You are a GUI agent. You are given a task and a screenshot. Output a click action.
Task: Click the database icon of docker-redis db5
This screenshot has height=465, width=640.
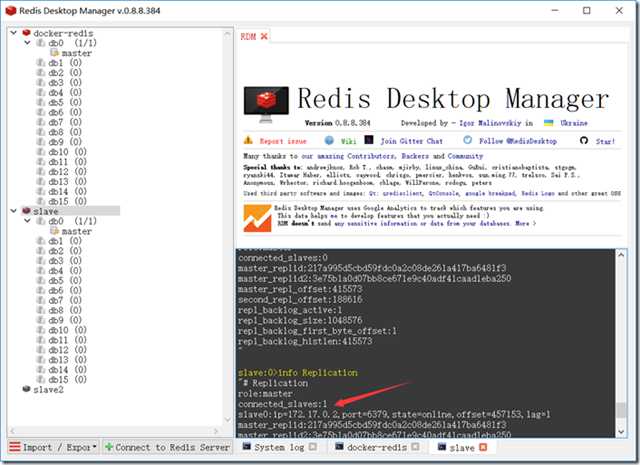point(41,102)
